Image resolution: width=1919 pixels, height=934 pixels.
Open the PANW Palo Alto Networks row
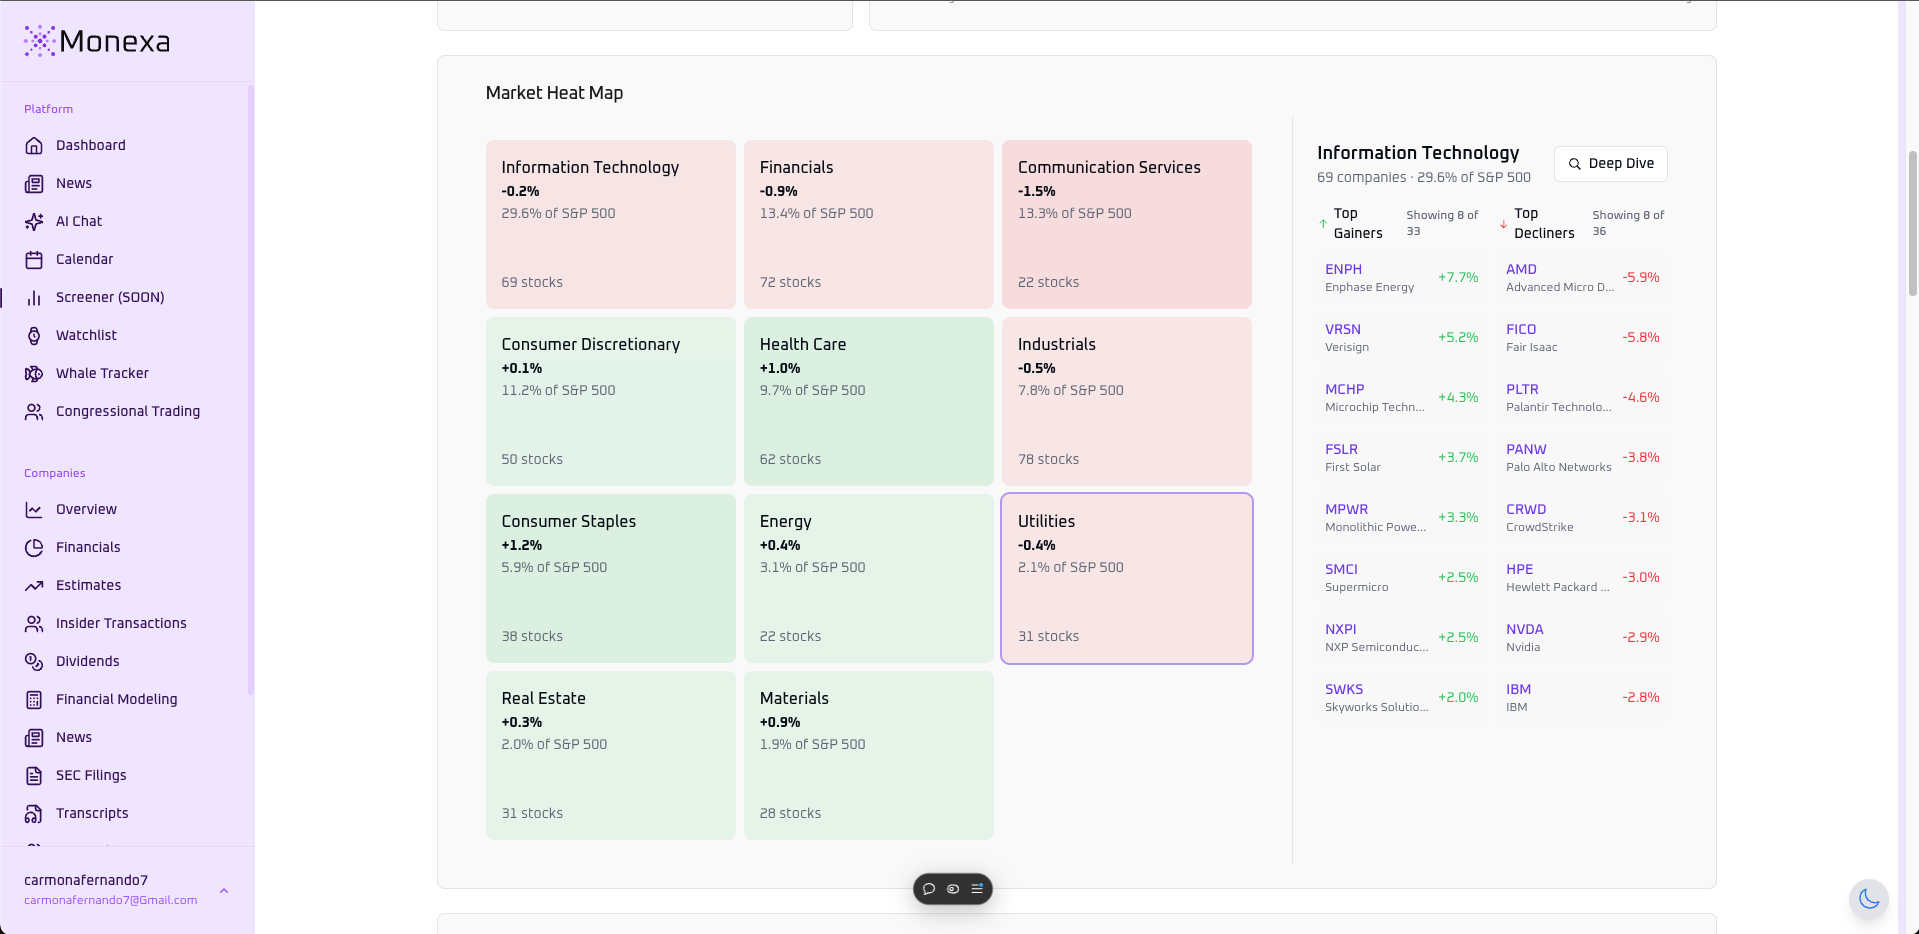point(1583,458)
